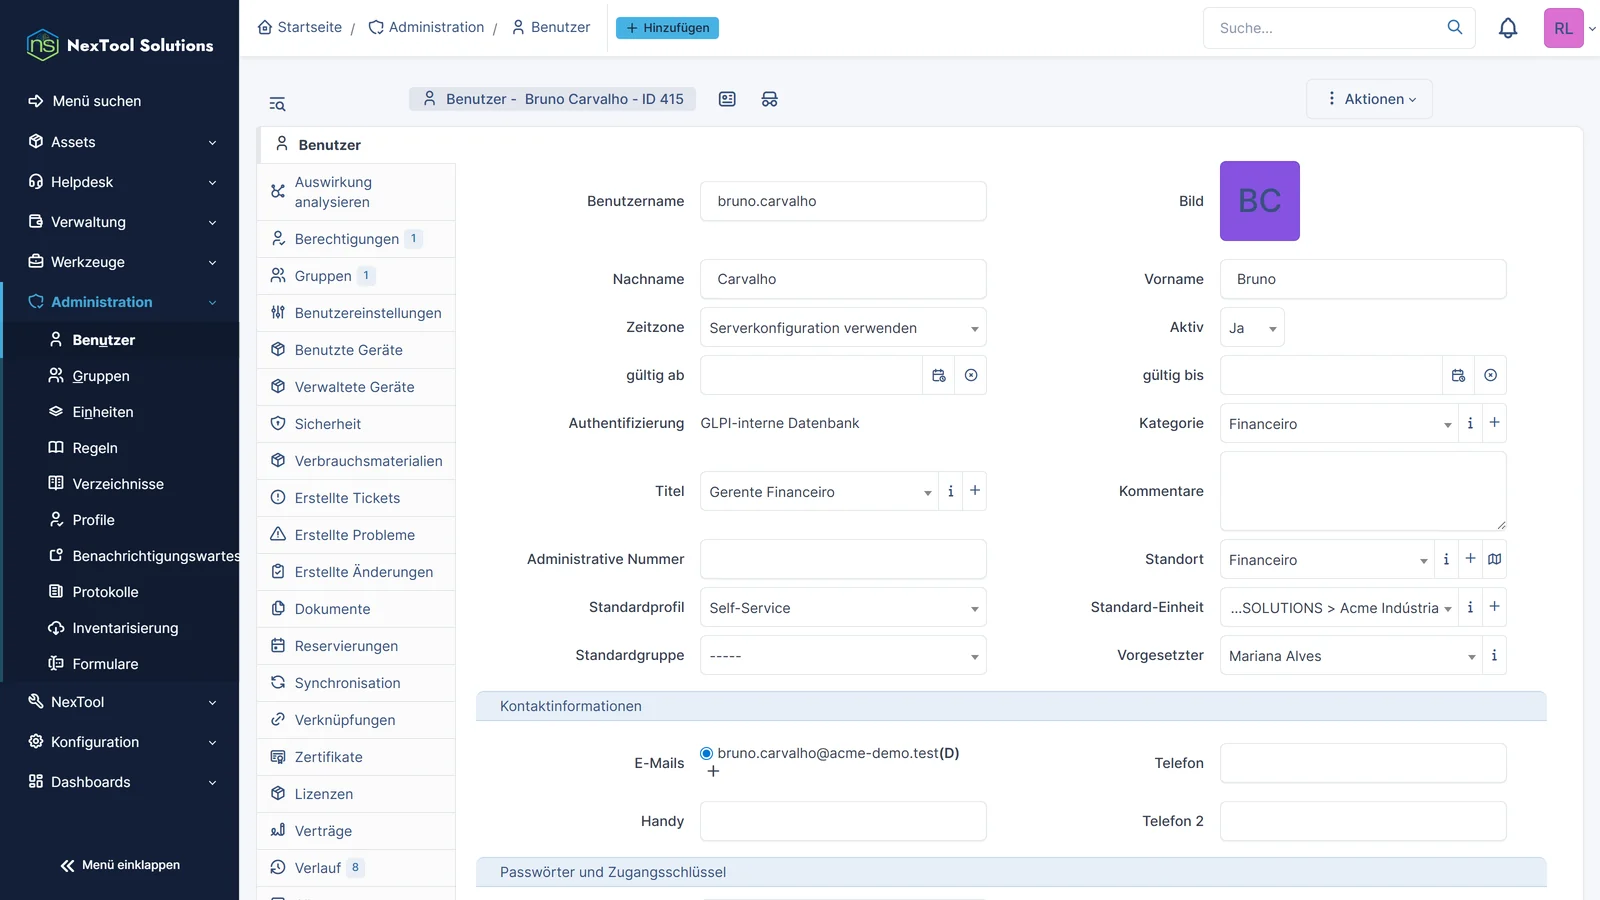Open the Aktionen menu button
The image size is (1600, 900).
point(1369,99)
